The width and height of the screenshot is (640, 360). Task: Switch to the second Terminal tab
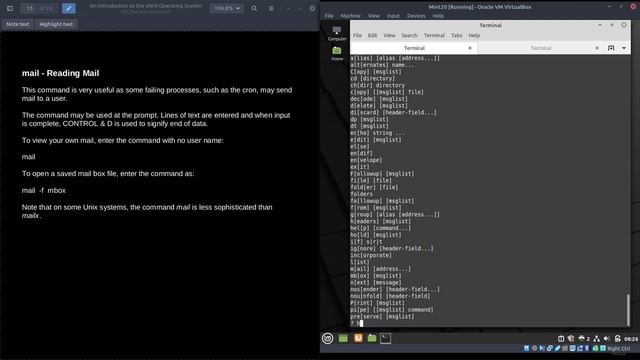541,48
